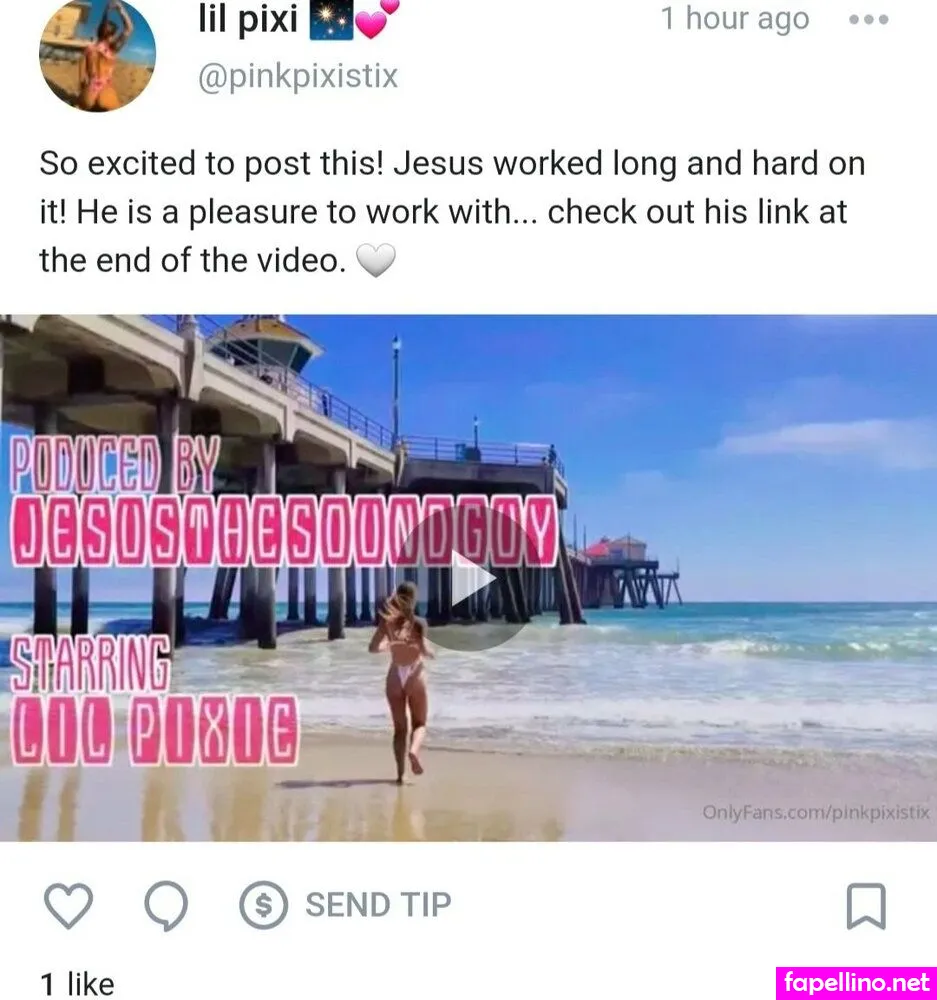Click the fapellino.net watermark badge
The height and width of the screenshot is (1000, 937).
(x=856, y=983)
